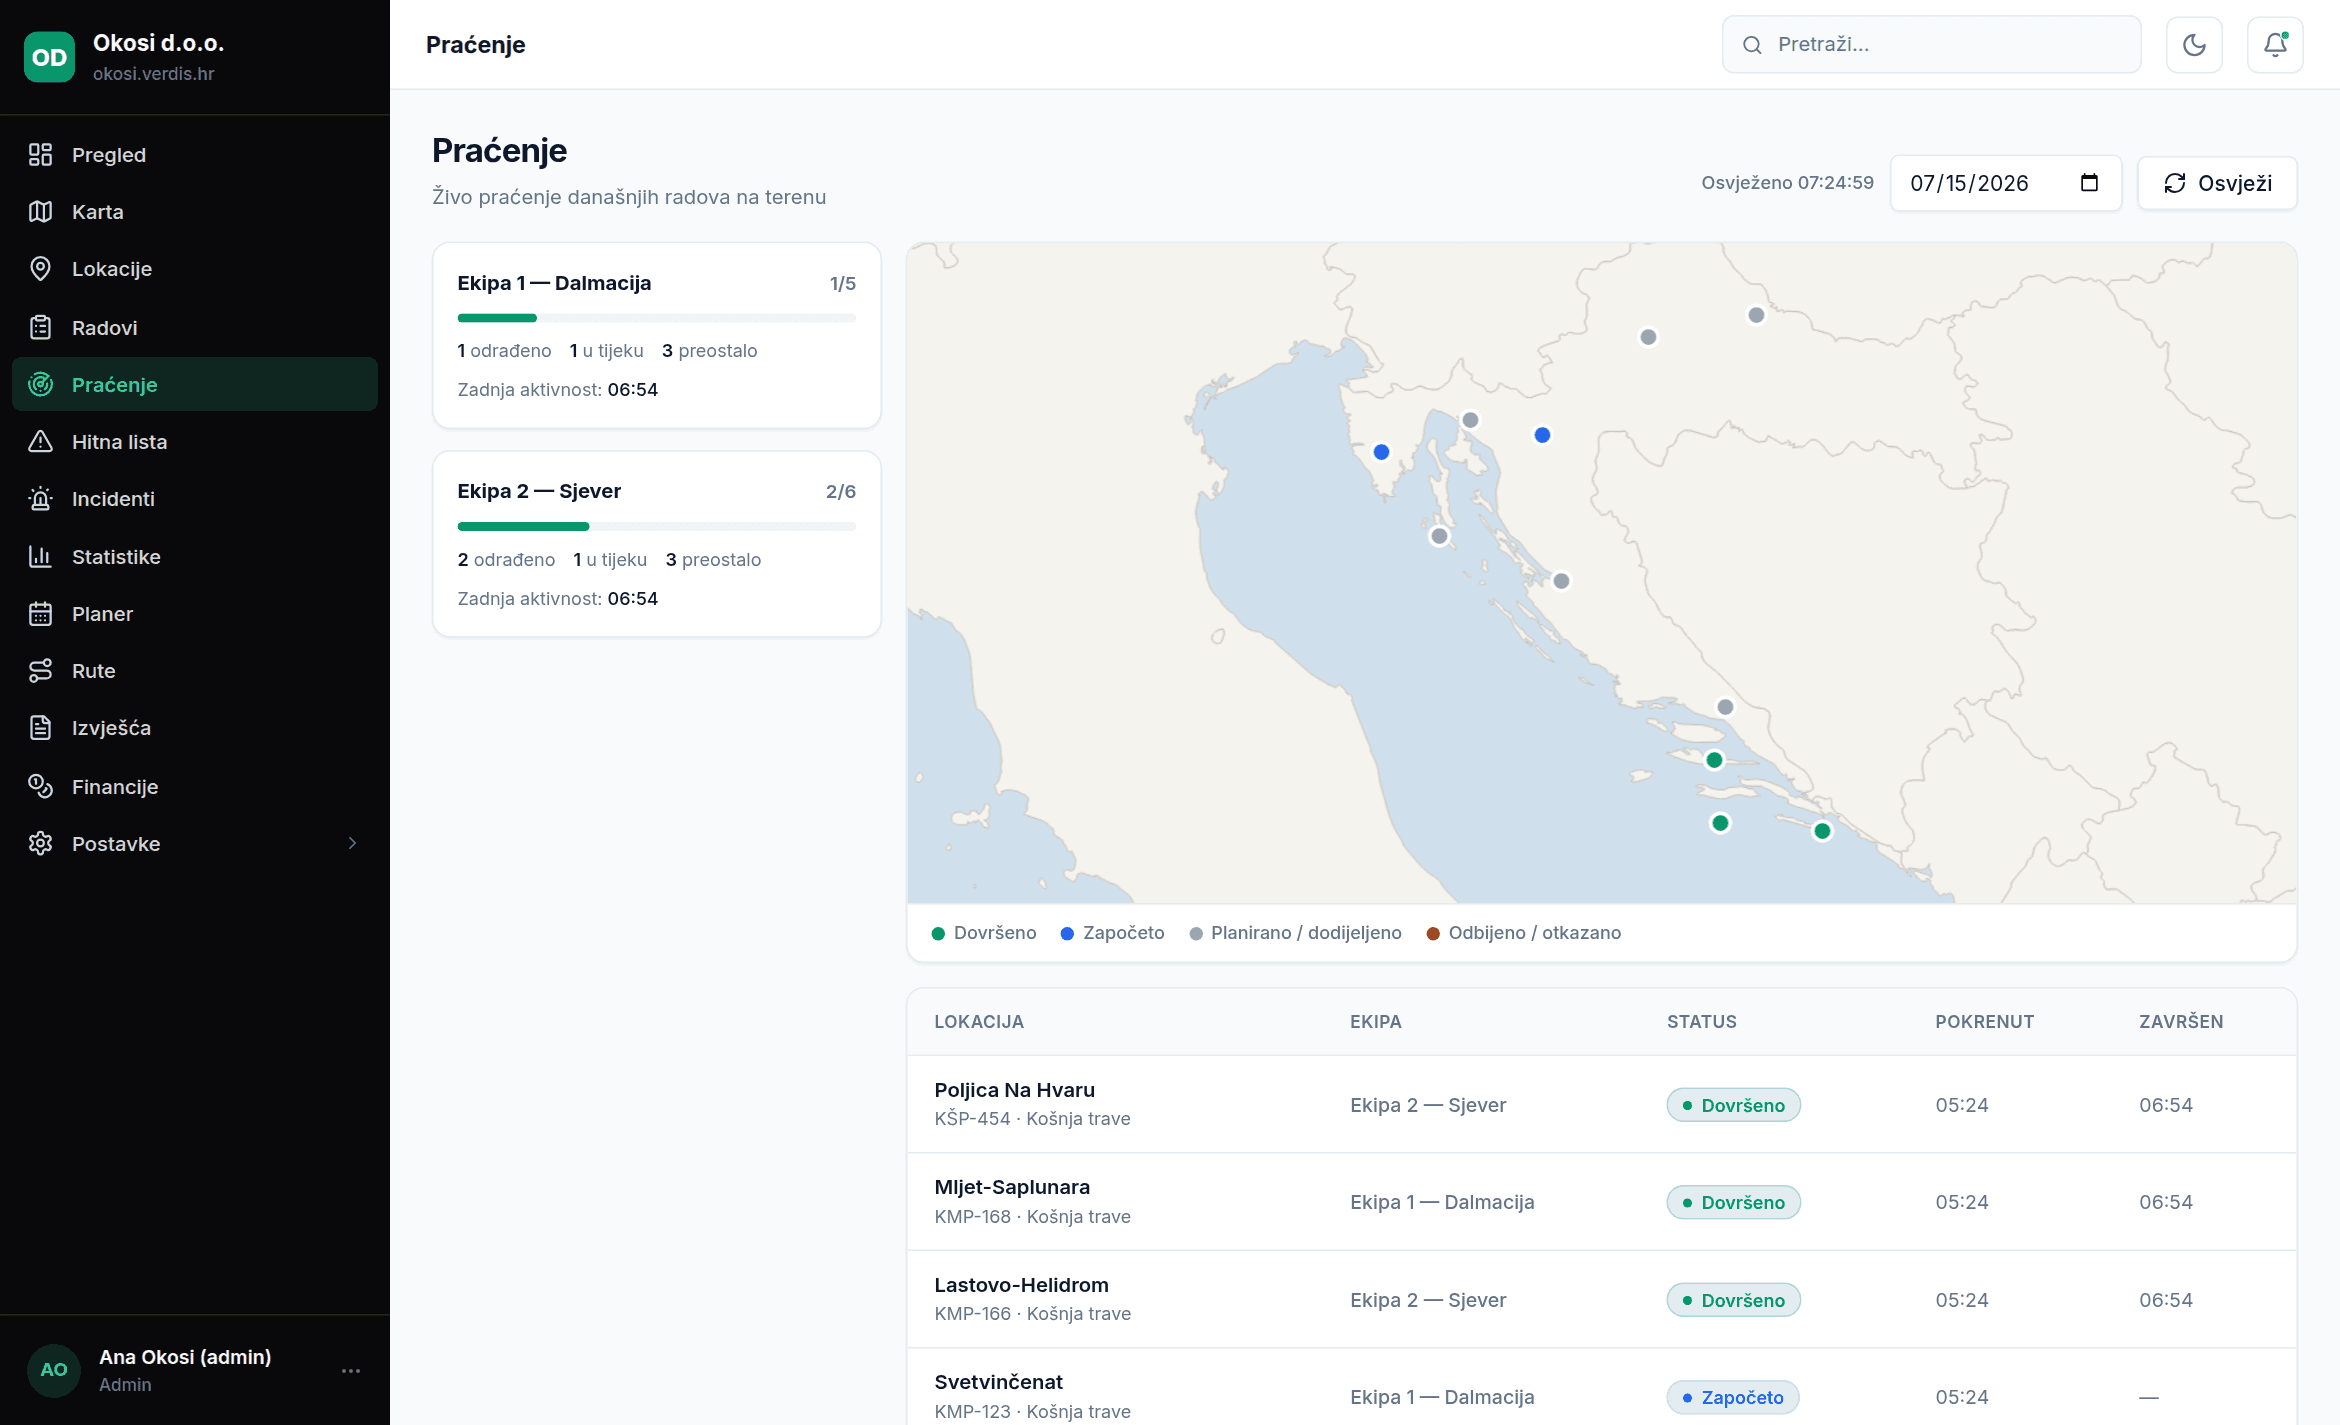Image resolution: width=2340 pixels, height=1425 pixels.
Task: Click Dovršeno badge for Lastovo-Helidrom
Action: click(x=1733, y=1300)
